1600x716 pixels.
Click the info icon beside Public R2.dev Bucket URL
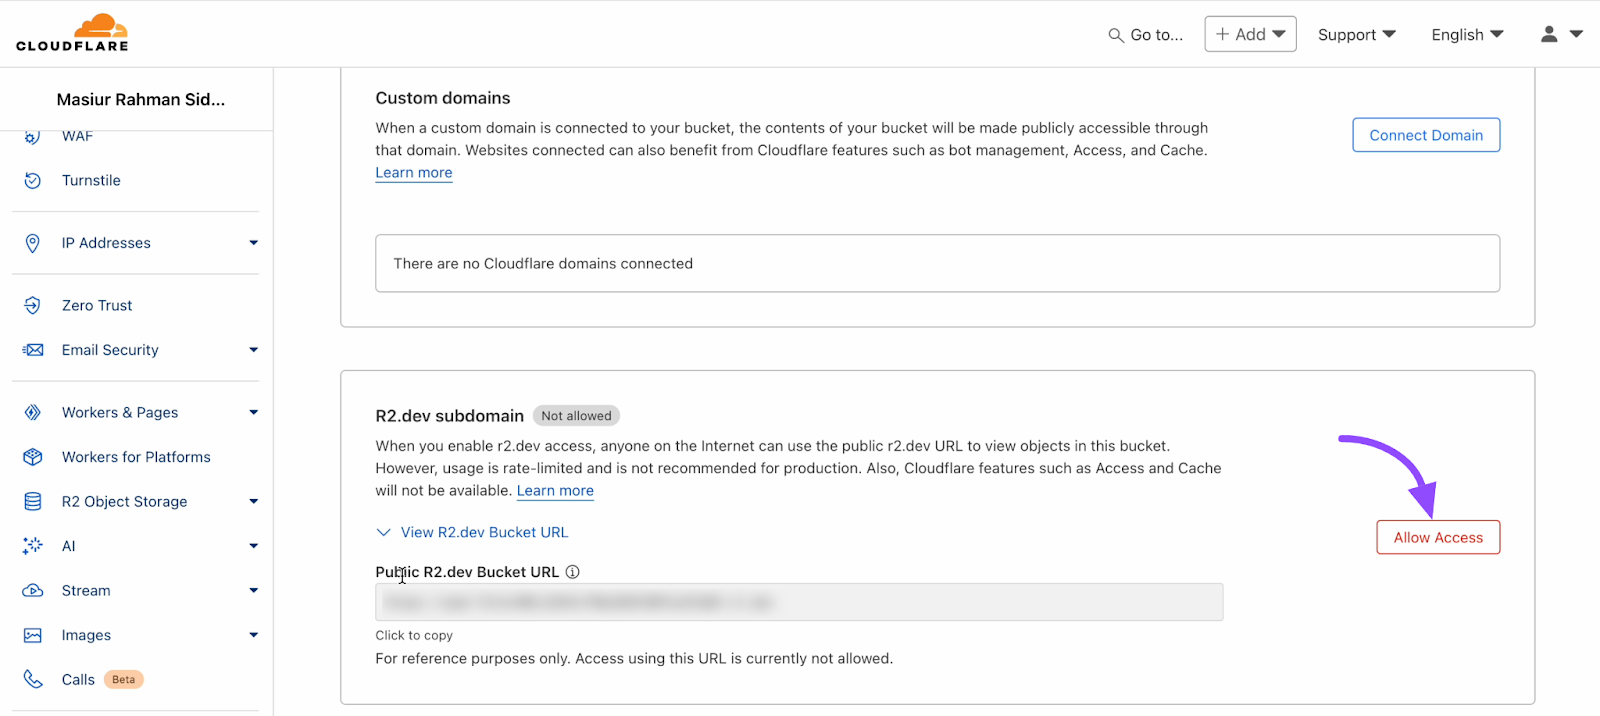tap(572, 572)
